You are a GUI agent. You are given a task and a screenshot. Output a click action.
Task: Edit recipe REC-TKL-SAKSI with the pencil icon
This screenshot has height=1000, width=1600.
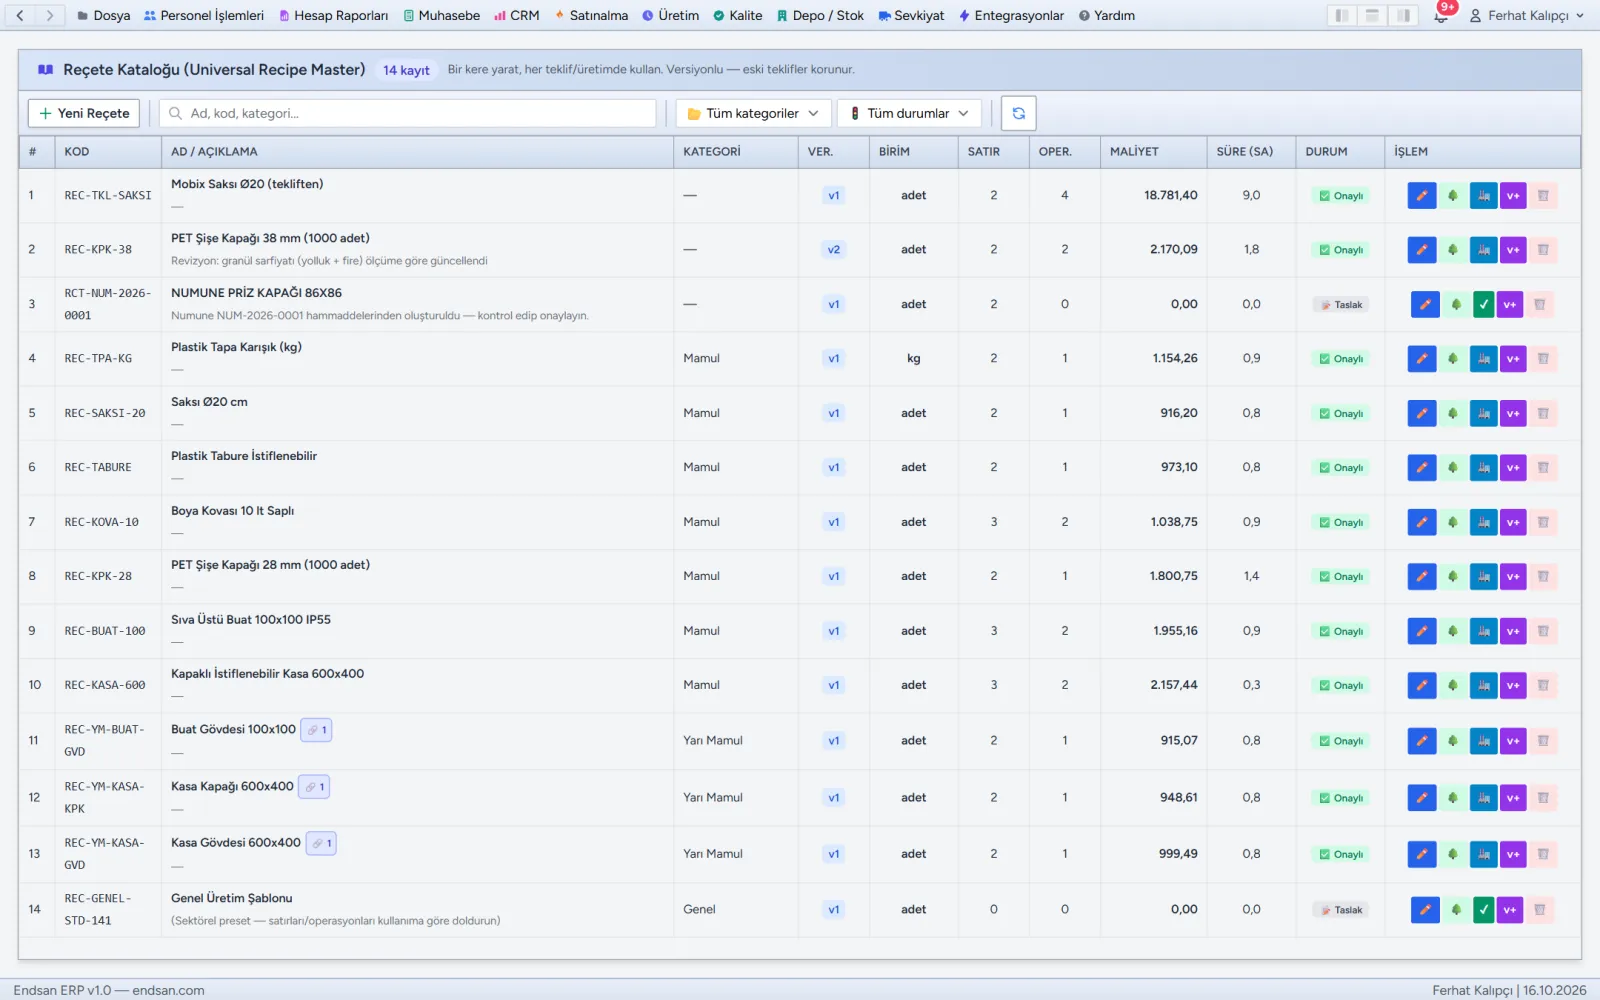tap(1421, 196)
